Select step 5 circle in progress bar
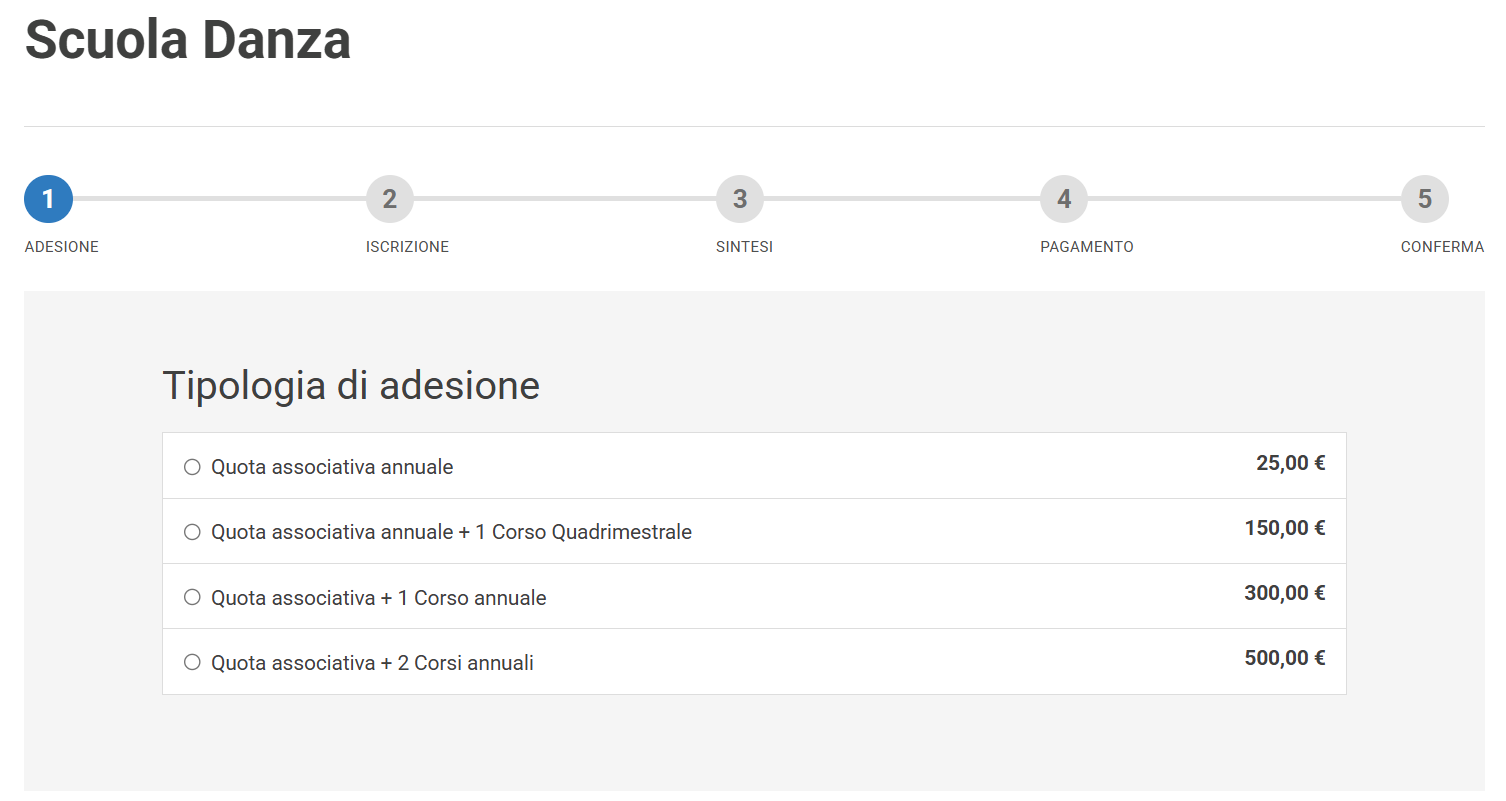Screen dimensions: 1506x801 click(1425, 199)
